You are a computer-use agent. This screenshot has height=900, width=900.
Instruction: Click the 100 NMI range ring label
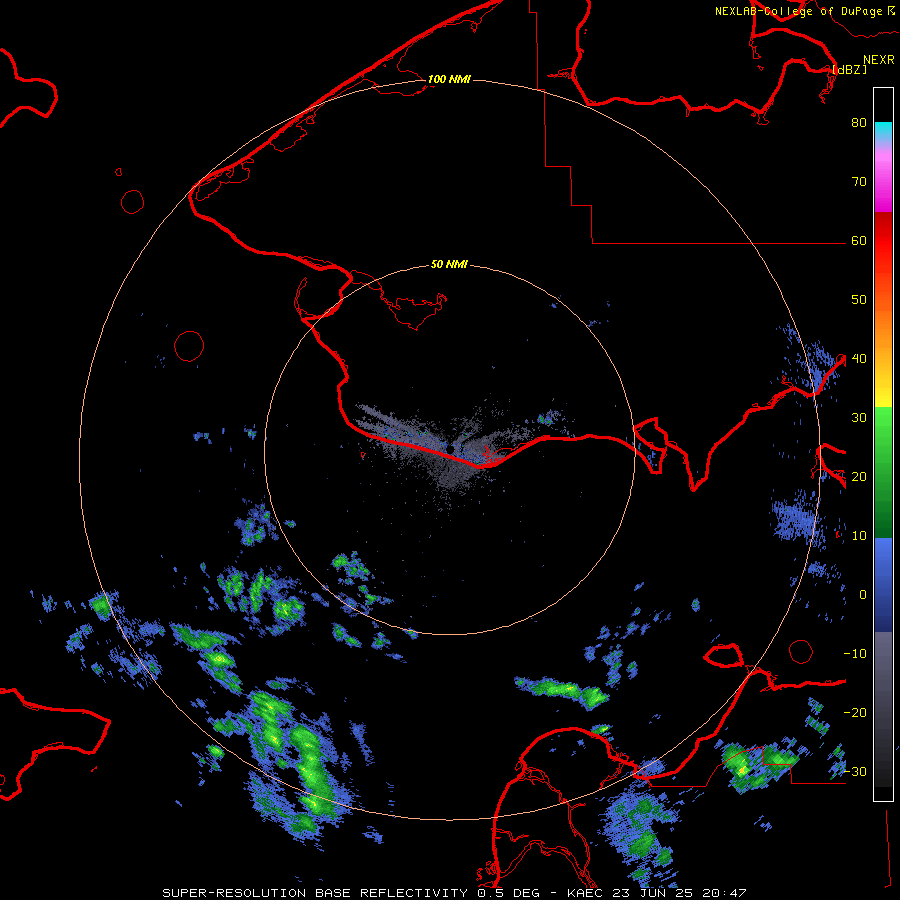[449, 79]
